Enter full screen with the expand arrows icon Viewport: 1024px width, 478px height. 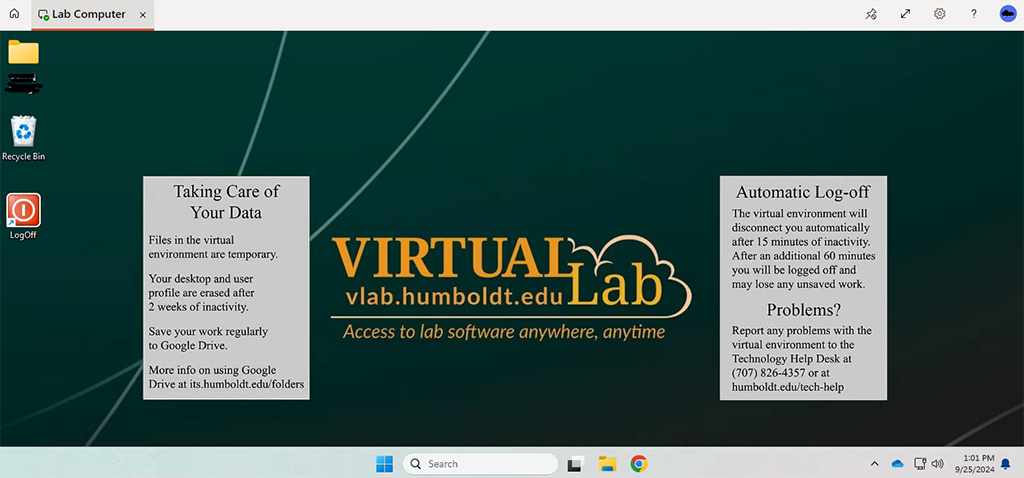[905, 14]
